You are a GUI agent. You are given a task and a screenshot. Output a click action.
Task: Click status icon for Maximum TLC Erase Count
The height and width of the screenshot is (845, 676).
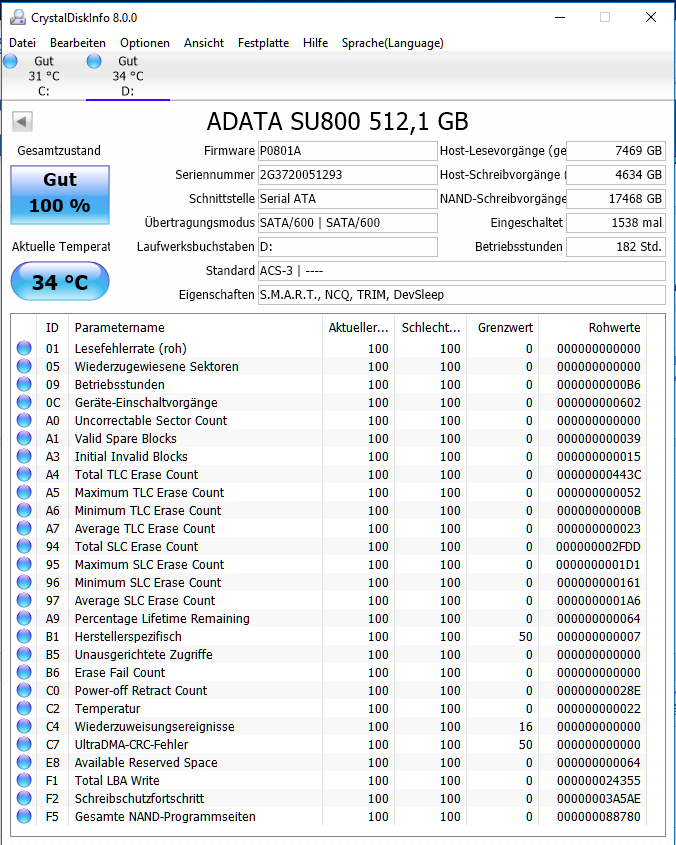(24, 492)
